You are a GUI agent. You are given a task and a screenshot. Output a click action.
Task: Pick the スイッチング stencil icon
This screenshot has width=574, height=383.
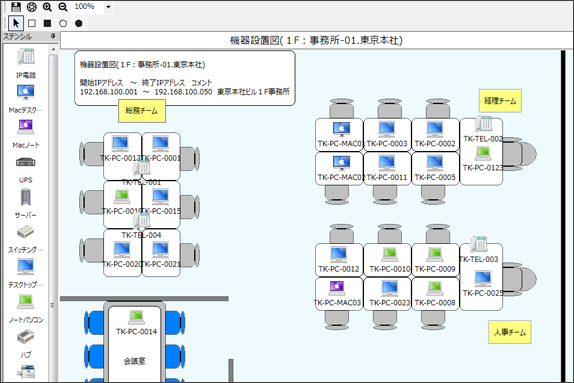click(26, 232)
